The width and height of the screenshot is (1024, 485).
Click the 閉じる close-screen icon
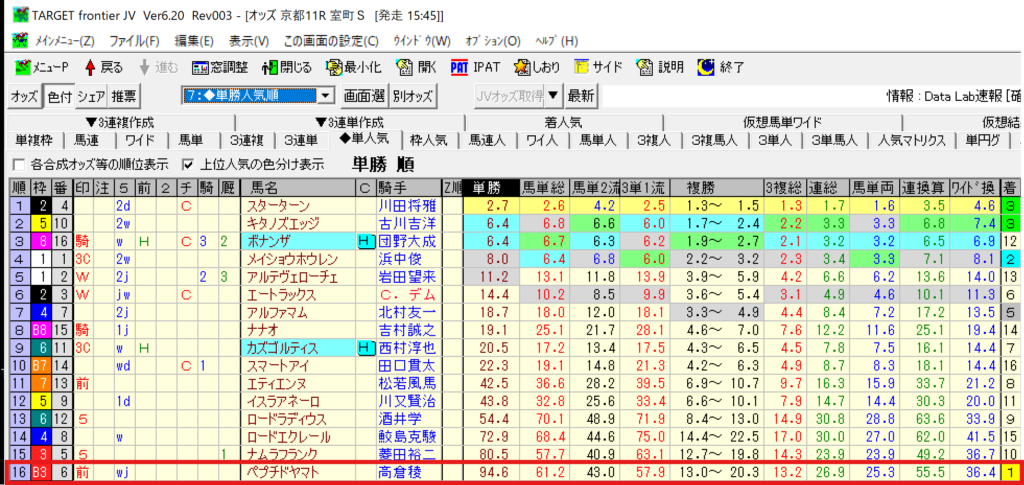287,67
